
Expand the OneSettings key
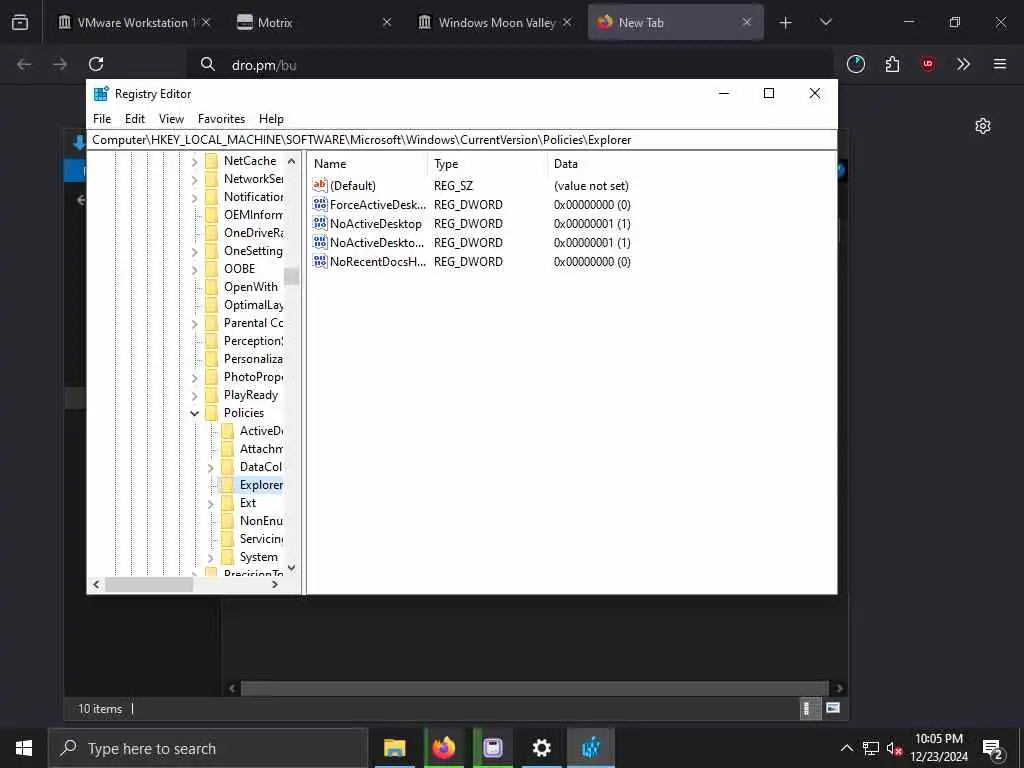[x=195, y=251]
